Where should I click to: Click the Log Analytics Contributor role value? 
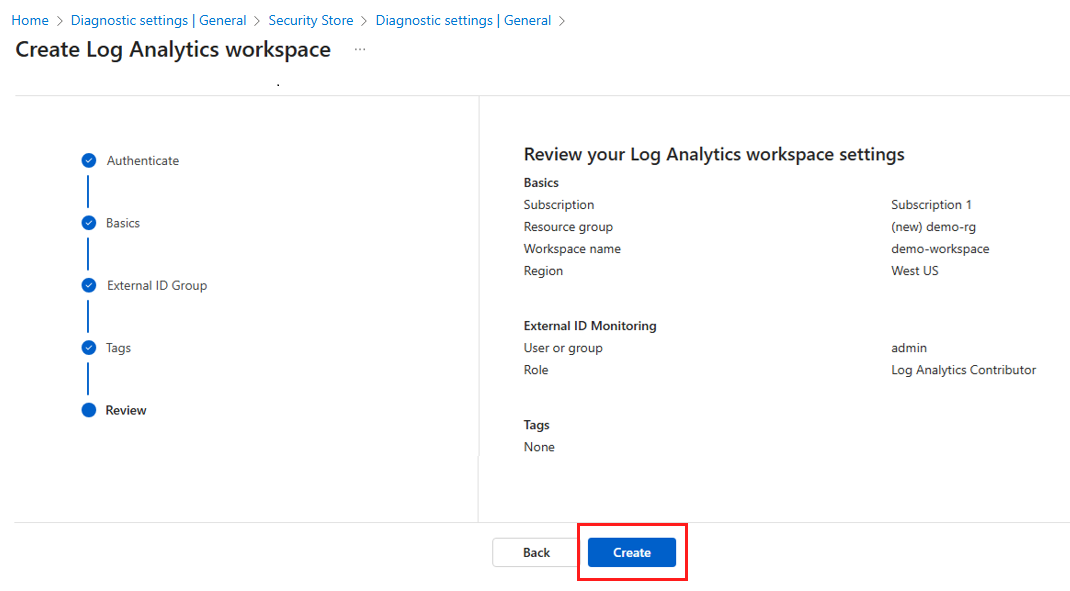pos(962,369)
